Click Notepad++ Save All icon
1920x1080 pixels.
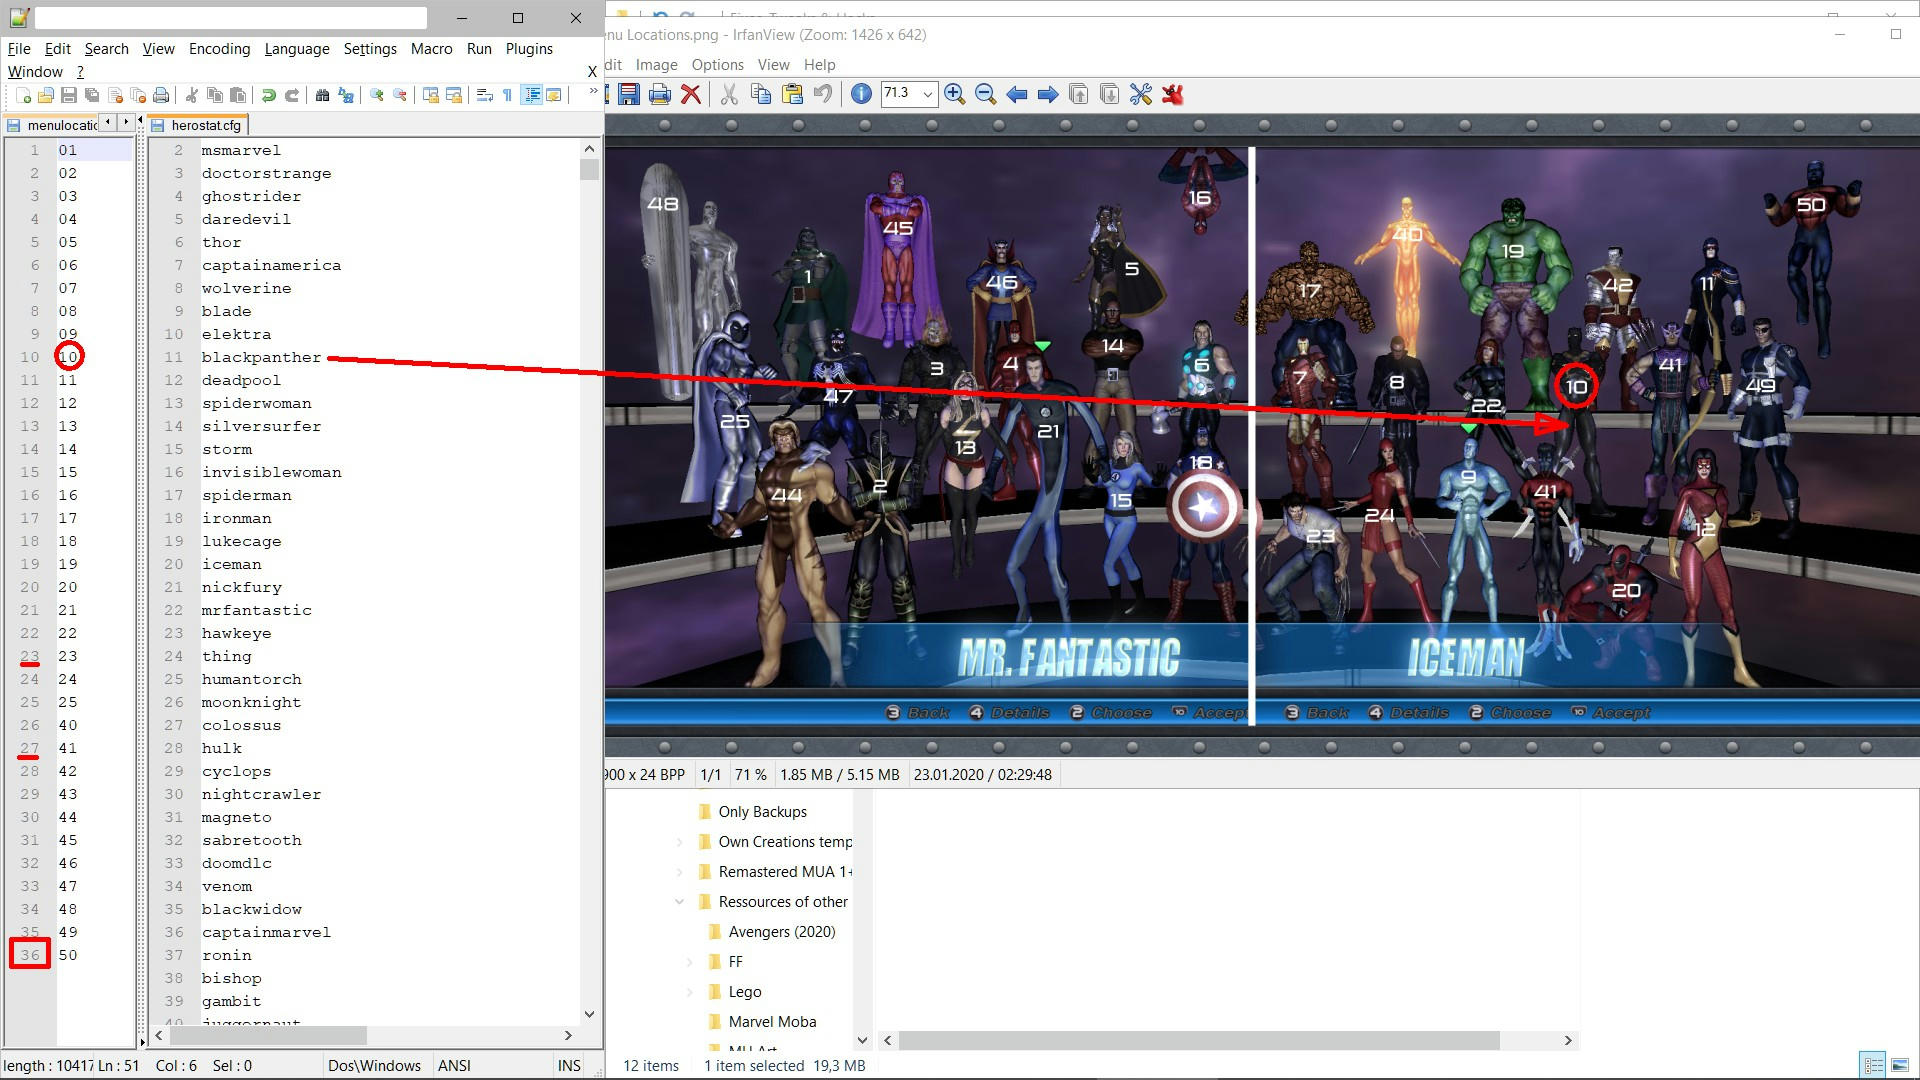point(92,95)
